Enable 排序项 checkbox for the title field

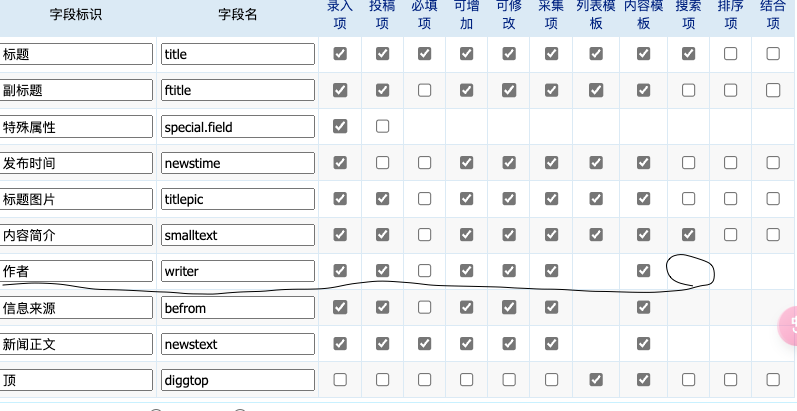pyautogui.click(x=730, y=53)
